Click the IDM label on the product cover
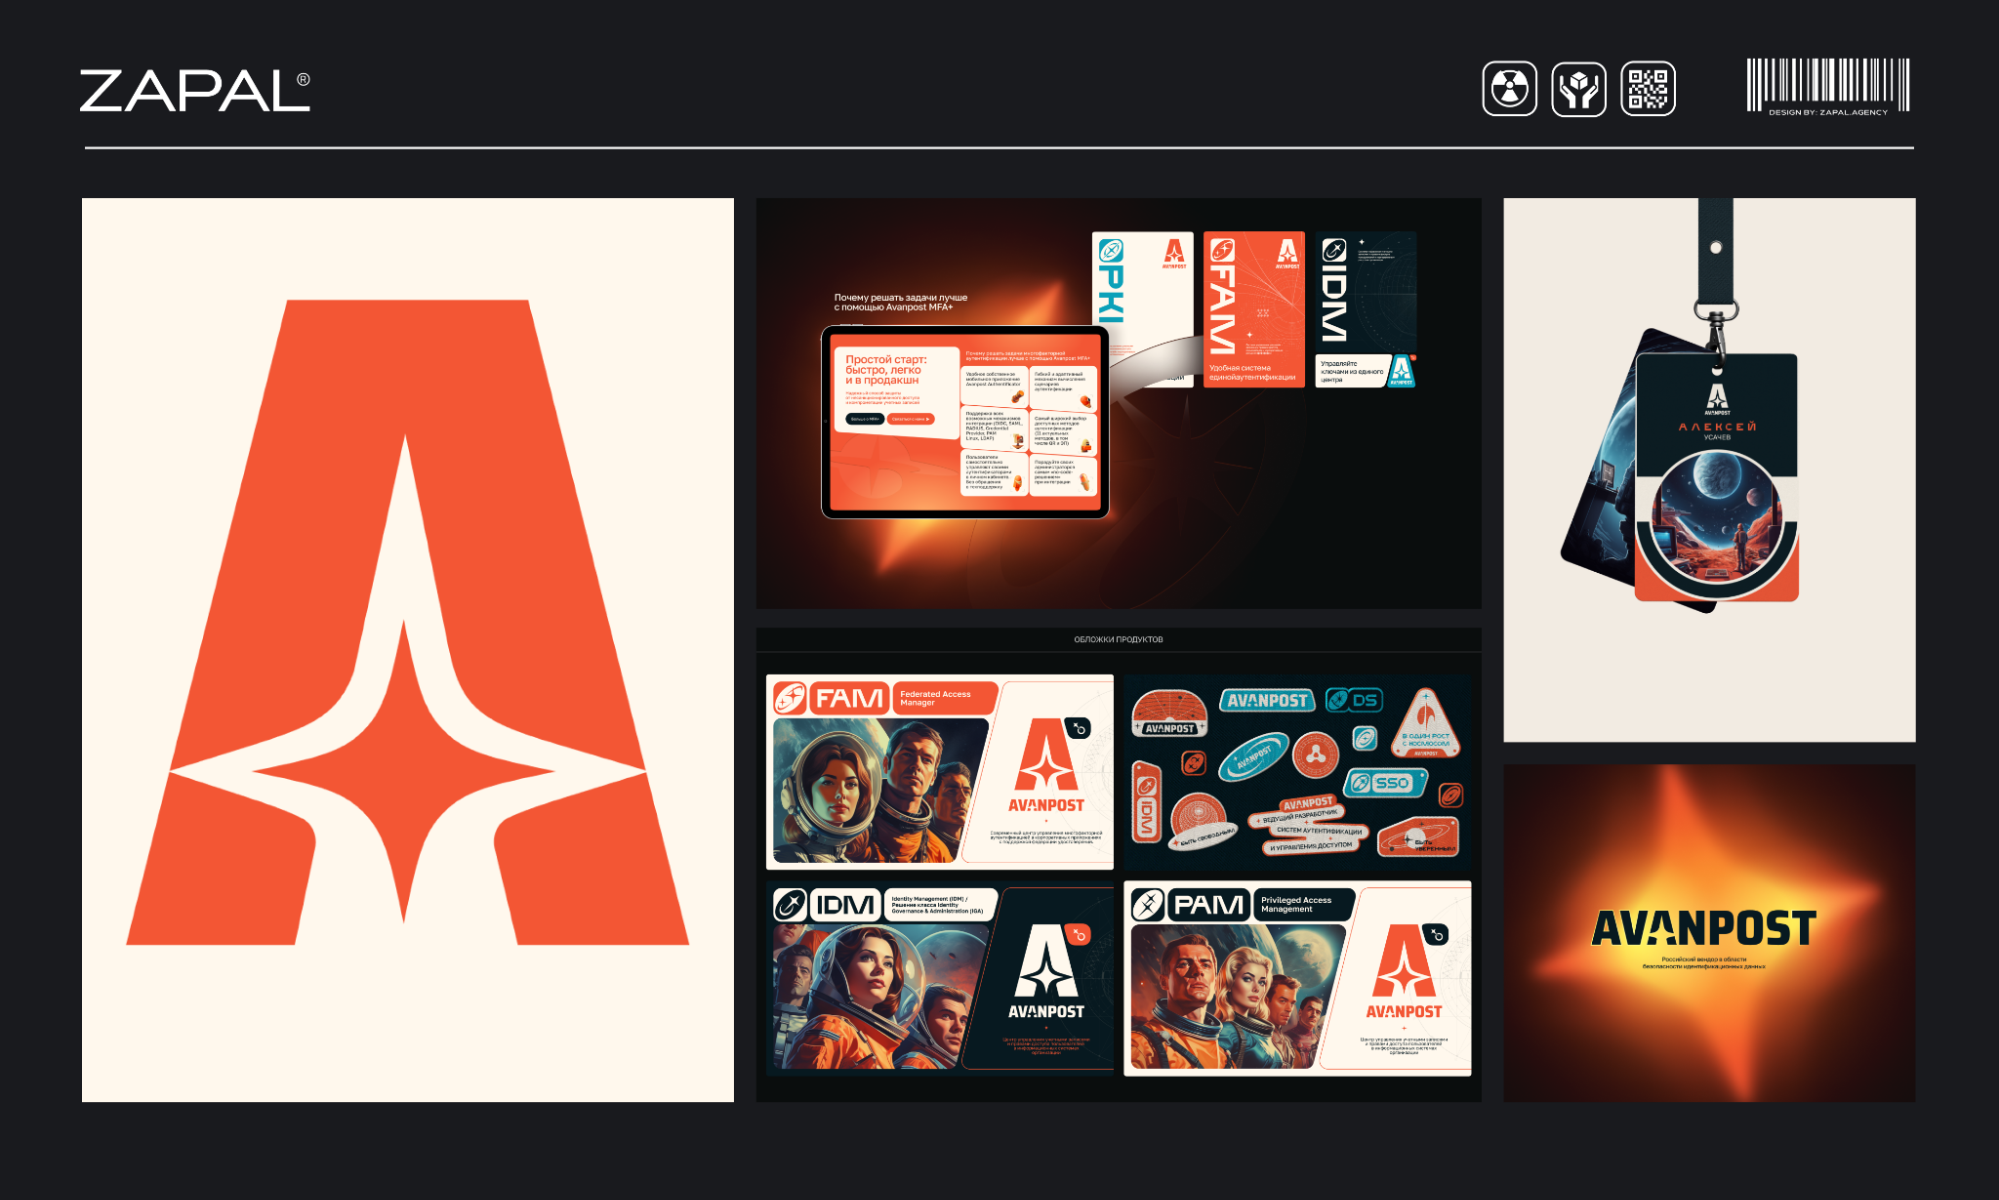 (x=845, y=905)
